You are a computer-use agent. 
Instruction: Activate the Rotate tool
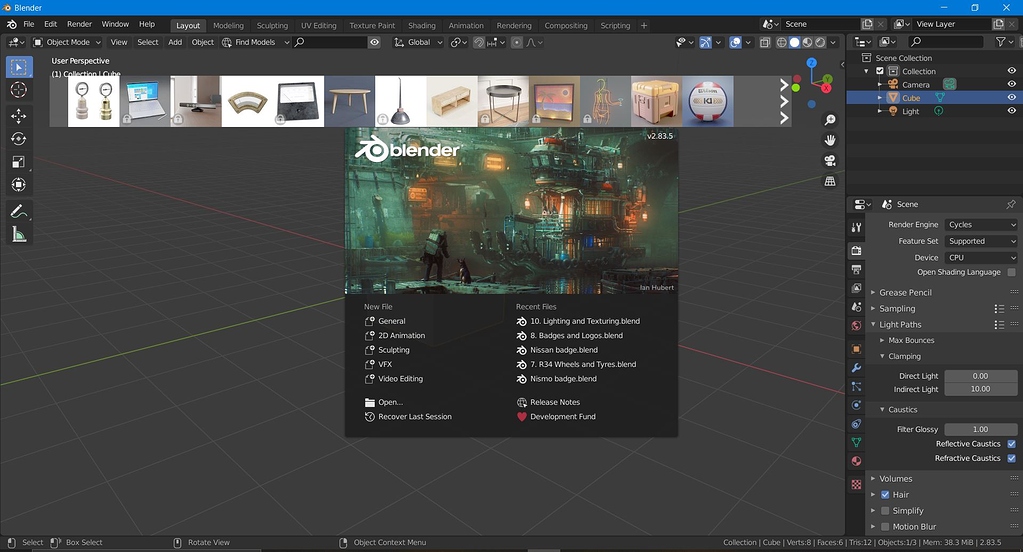click(x=18, y=139)
